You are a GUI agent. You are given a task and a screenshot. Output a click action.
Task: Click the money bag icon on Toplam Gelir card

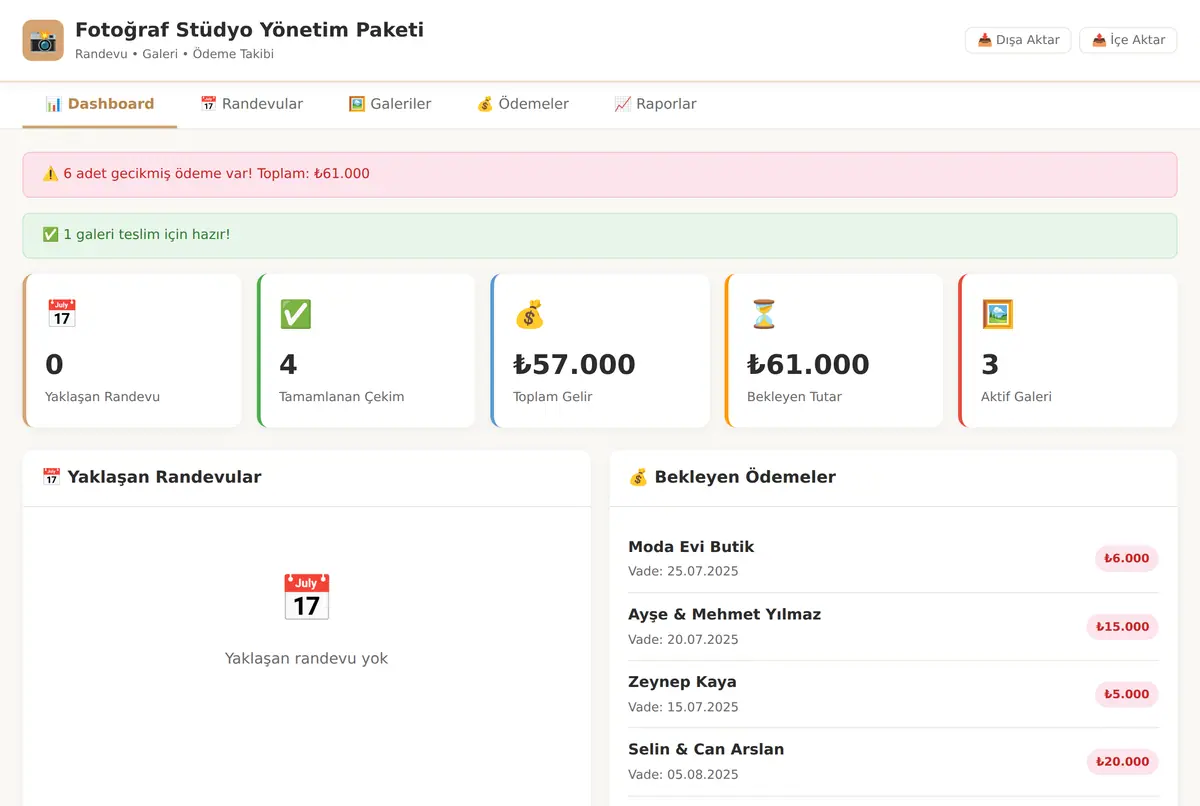(529, 314)
